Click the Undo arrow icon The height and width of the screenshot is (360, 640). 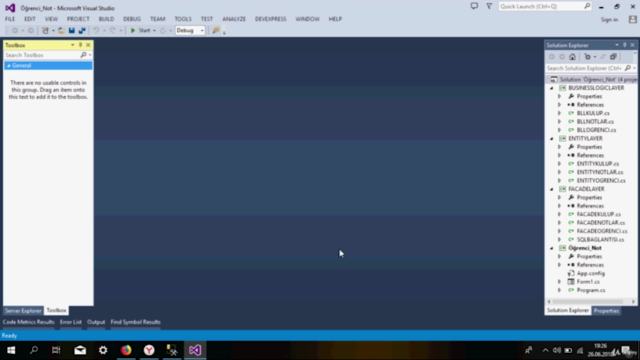96,31
